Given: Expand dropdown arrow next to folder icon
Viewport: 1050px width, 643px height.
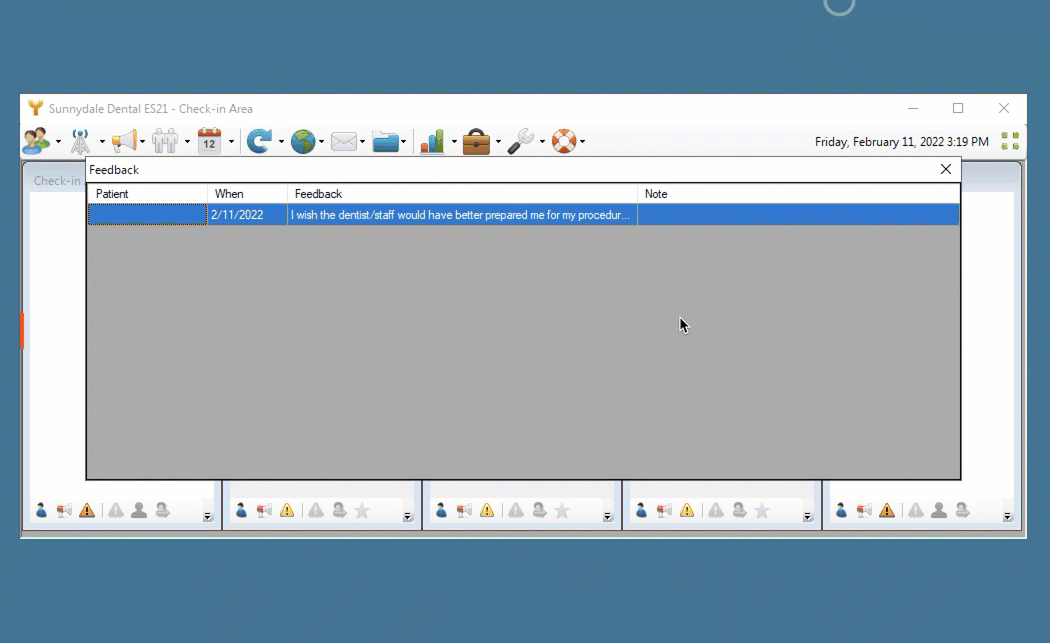Looking at the screenshot, I should (x=404, y=142).
